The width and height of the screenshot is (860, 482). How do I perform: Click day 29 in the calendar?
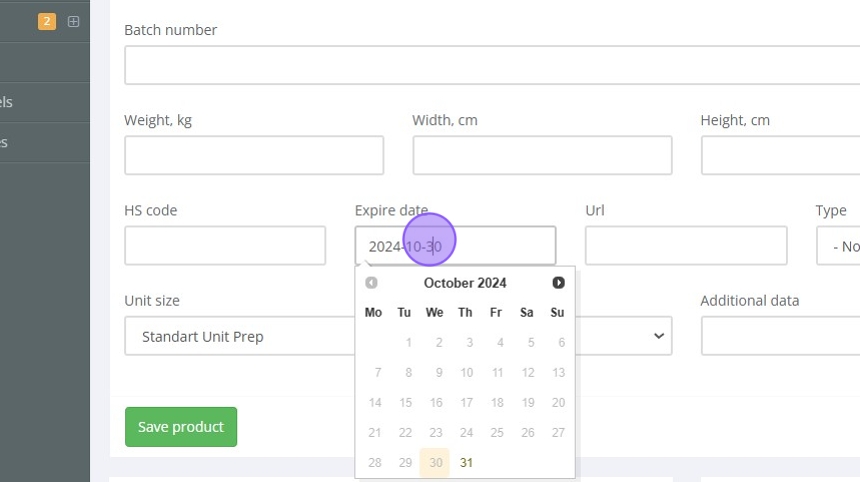click(405, 463)
